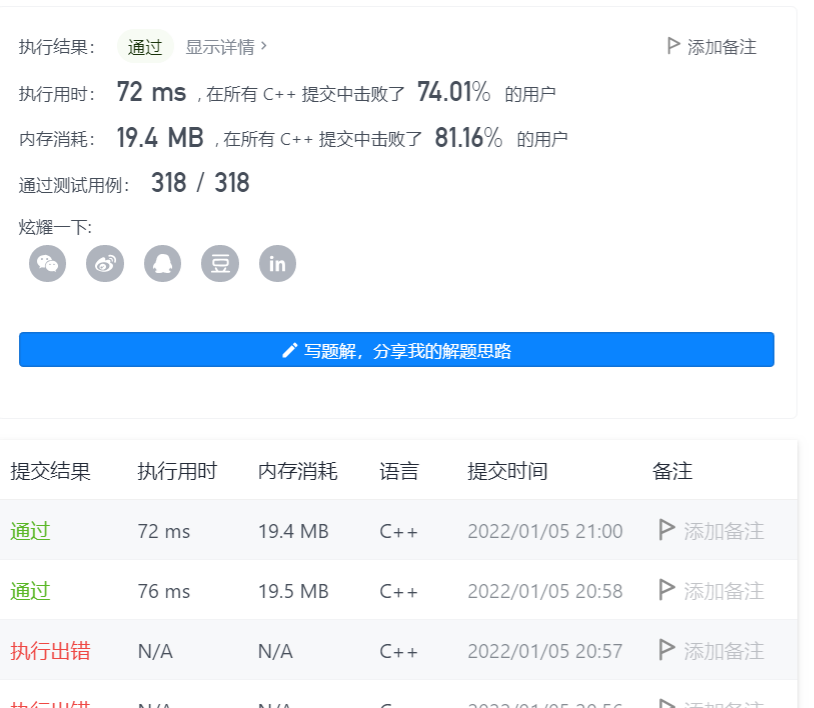Image resolution: width=814 pixels, height=708 pixels.
Task: Share via the Douban icon
Action: pos(220,263)
